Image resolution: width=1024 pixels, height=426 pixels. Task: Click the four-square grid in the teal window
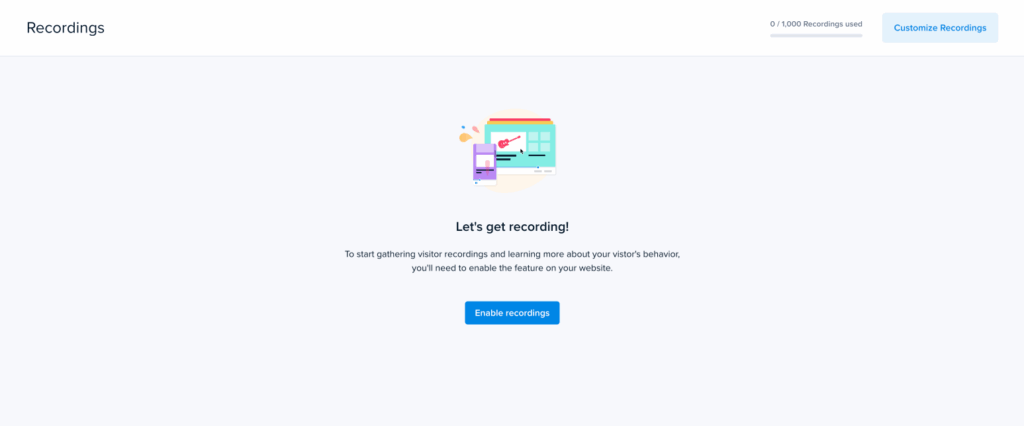[x=539, y=141]
